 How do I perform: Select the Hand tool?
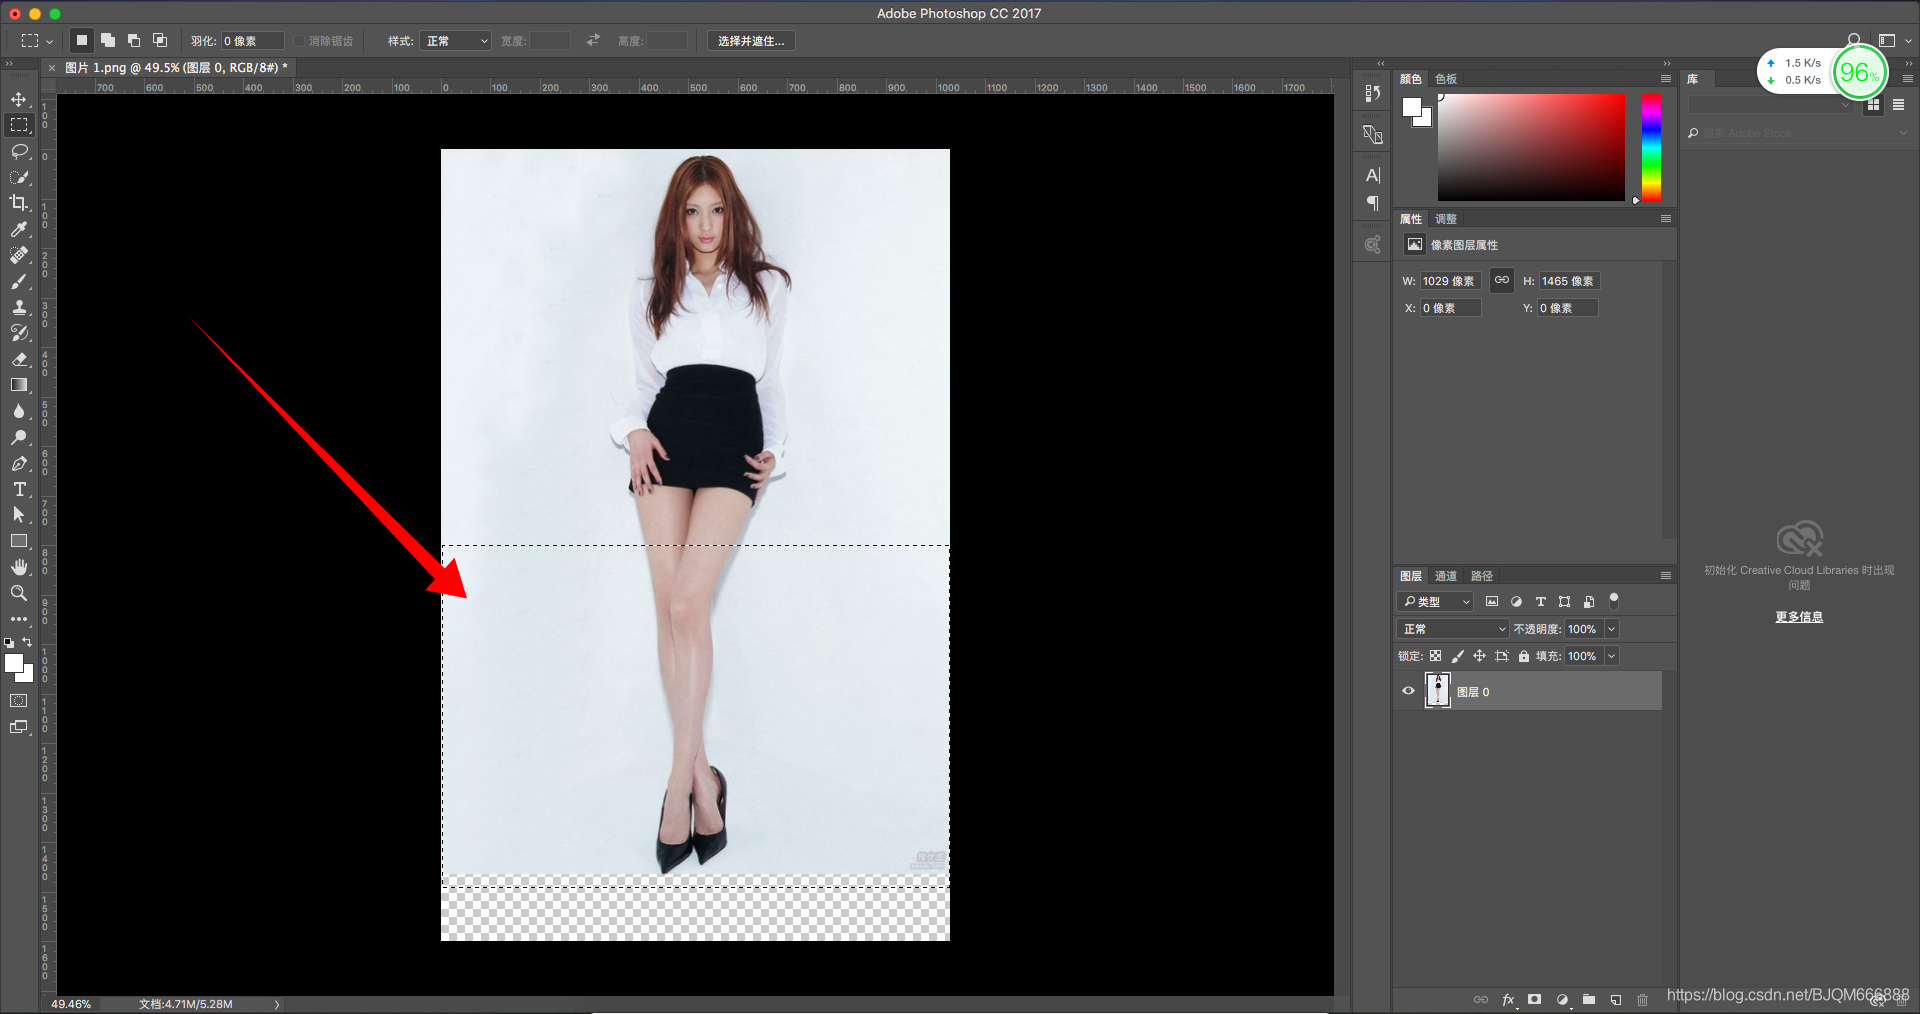[x=19, y=567]
